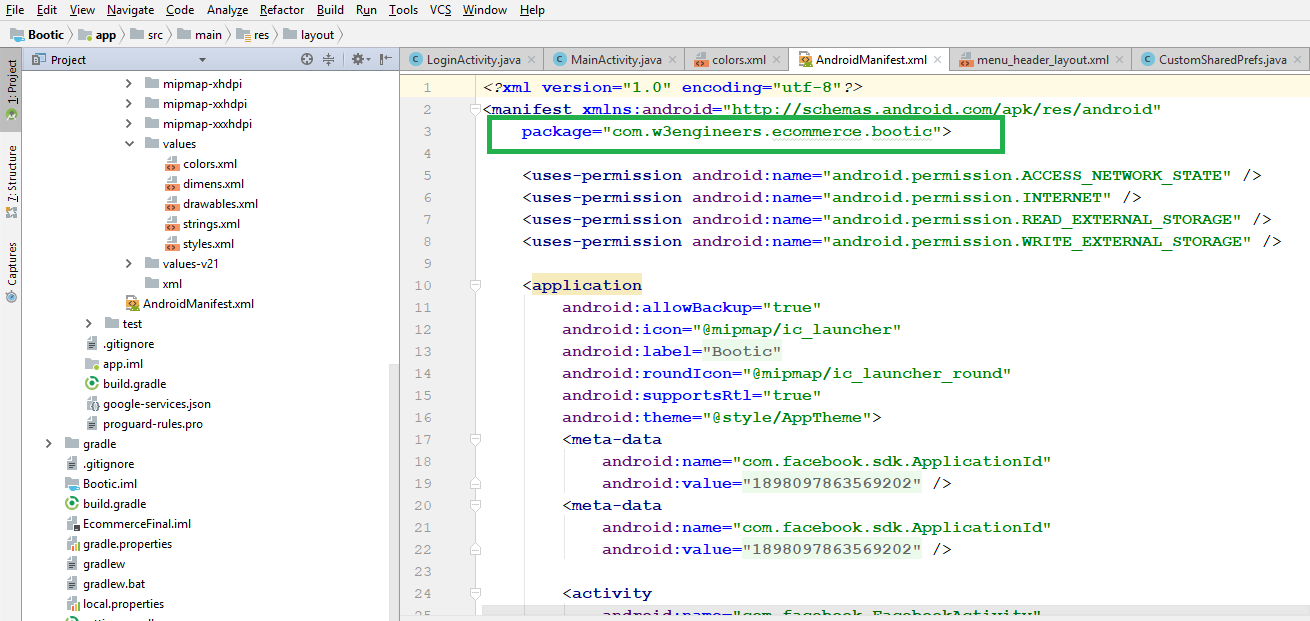Select strings.xml in the project tree

pyautogui.click(x=211, y=224)
